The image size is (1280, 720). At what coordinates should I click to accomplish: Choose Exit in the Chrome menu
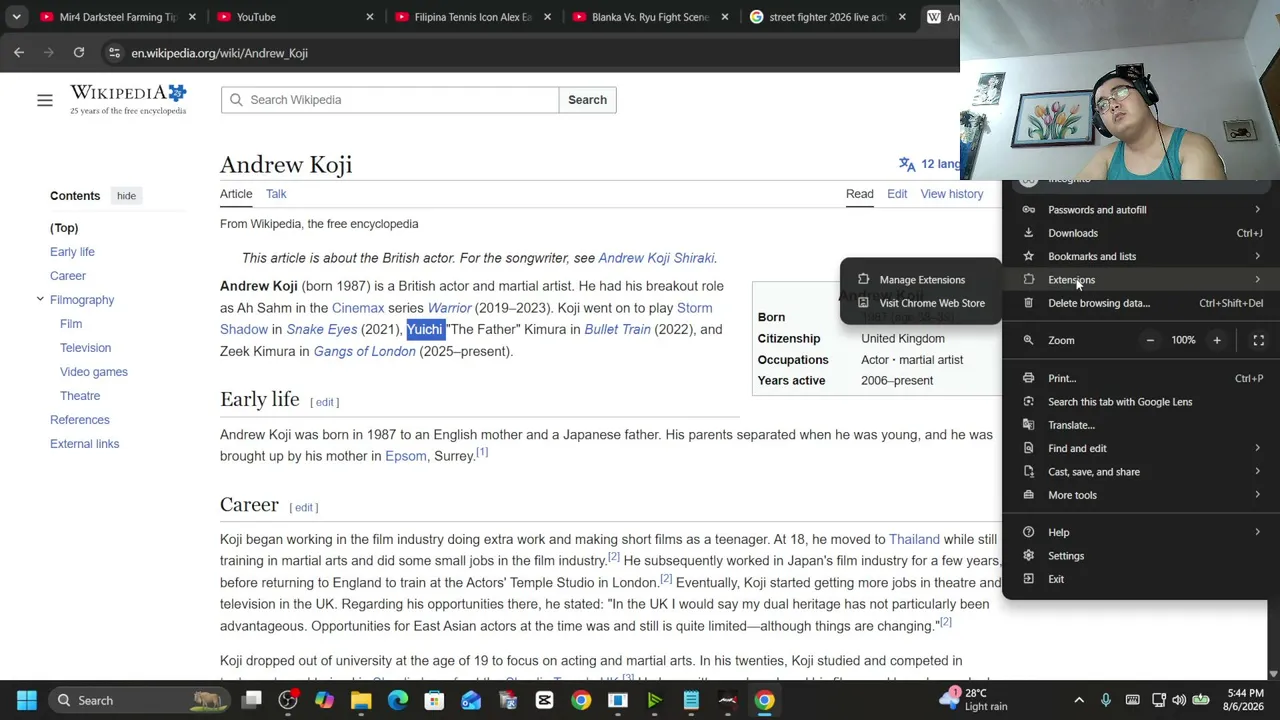click(x=1140, y=579)
